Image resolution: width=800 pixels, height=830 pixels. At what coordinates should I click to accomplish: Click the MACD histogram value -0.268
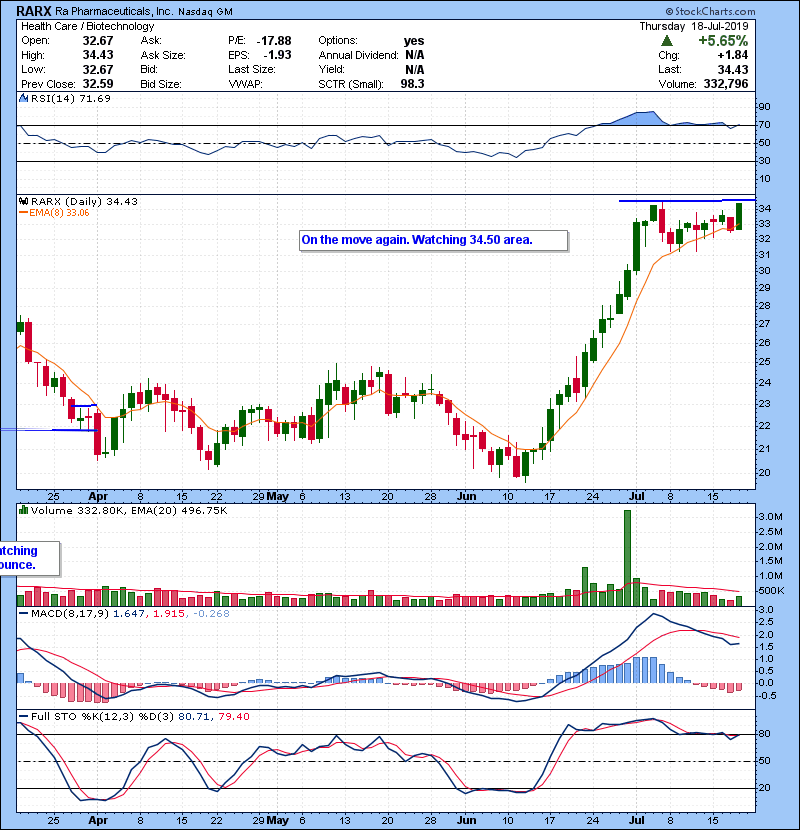coord(211,614)
